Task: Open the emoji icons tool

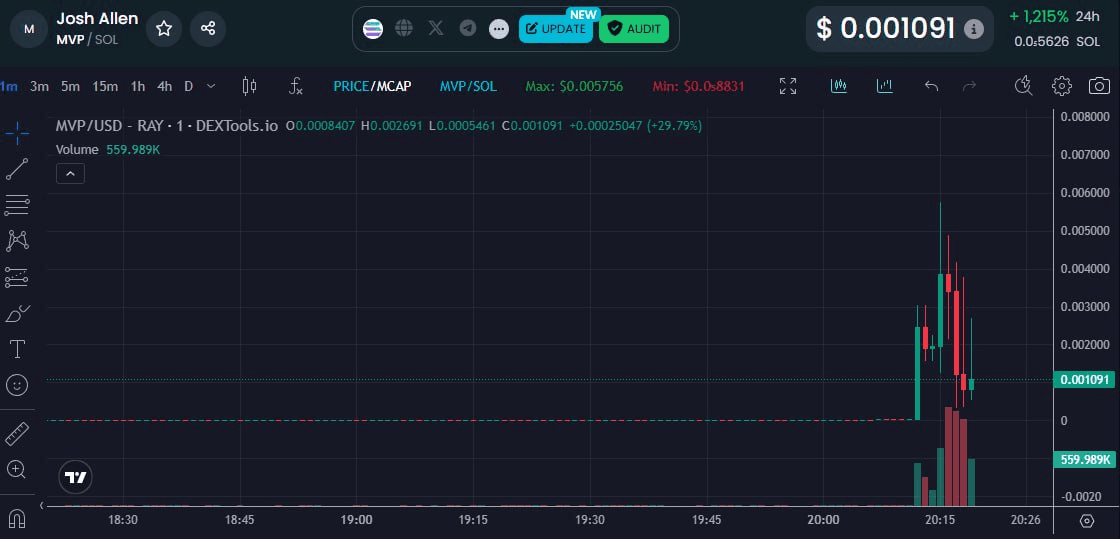Action: pos(17,386)
